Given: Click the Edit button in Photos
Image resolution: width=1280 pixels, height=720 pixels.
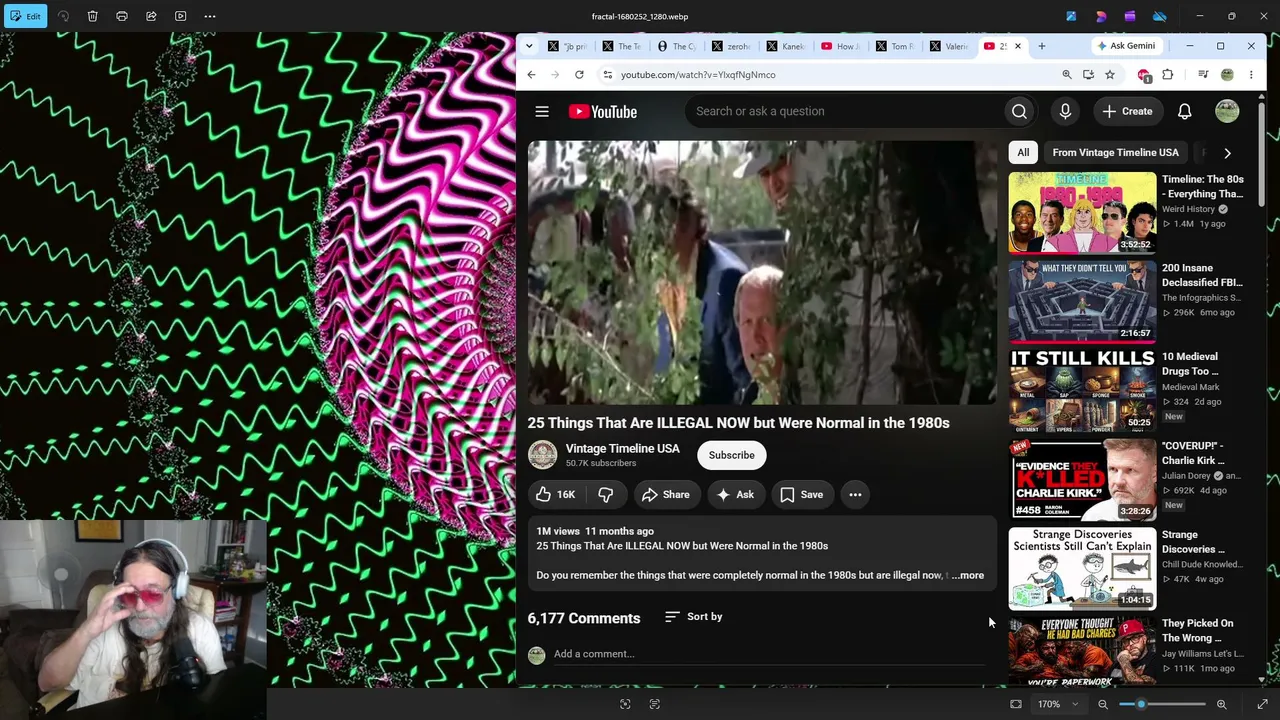Looking at the screenshot, I should point(24,16).
